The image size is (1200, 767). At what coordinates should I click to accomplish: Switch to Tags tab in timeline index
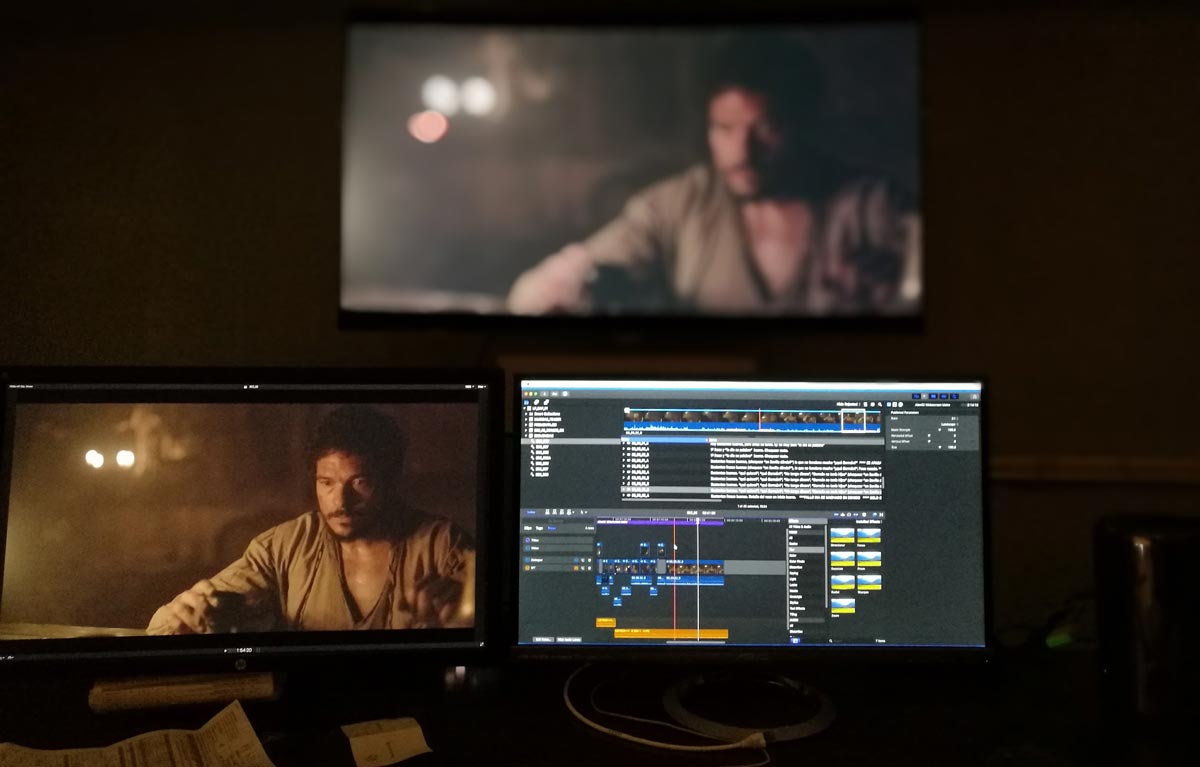(x=539, y=528)
